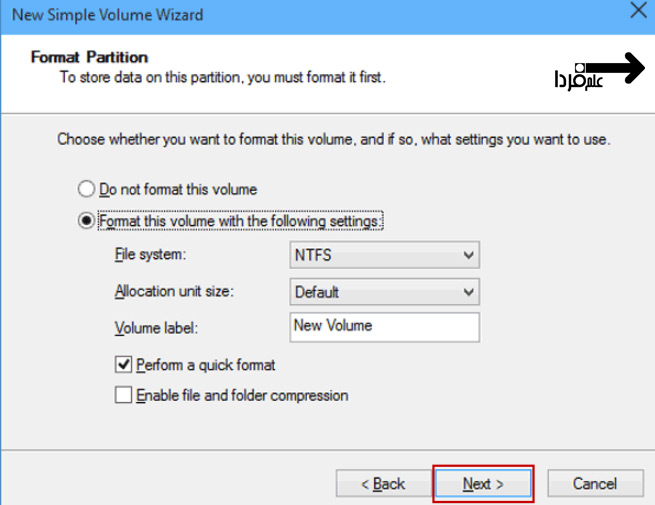655x505 pixels.
Task: Close the New Simple Volume Wizard window
Action: [x=637, y=13]
